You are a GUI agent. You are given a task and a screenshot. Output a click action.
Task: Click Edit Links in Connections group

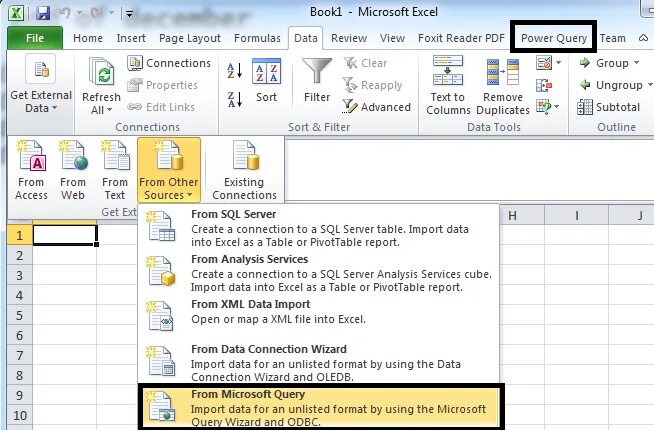(161, 107)
